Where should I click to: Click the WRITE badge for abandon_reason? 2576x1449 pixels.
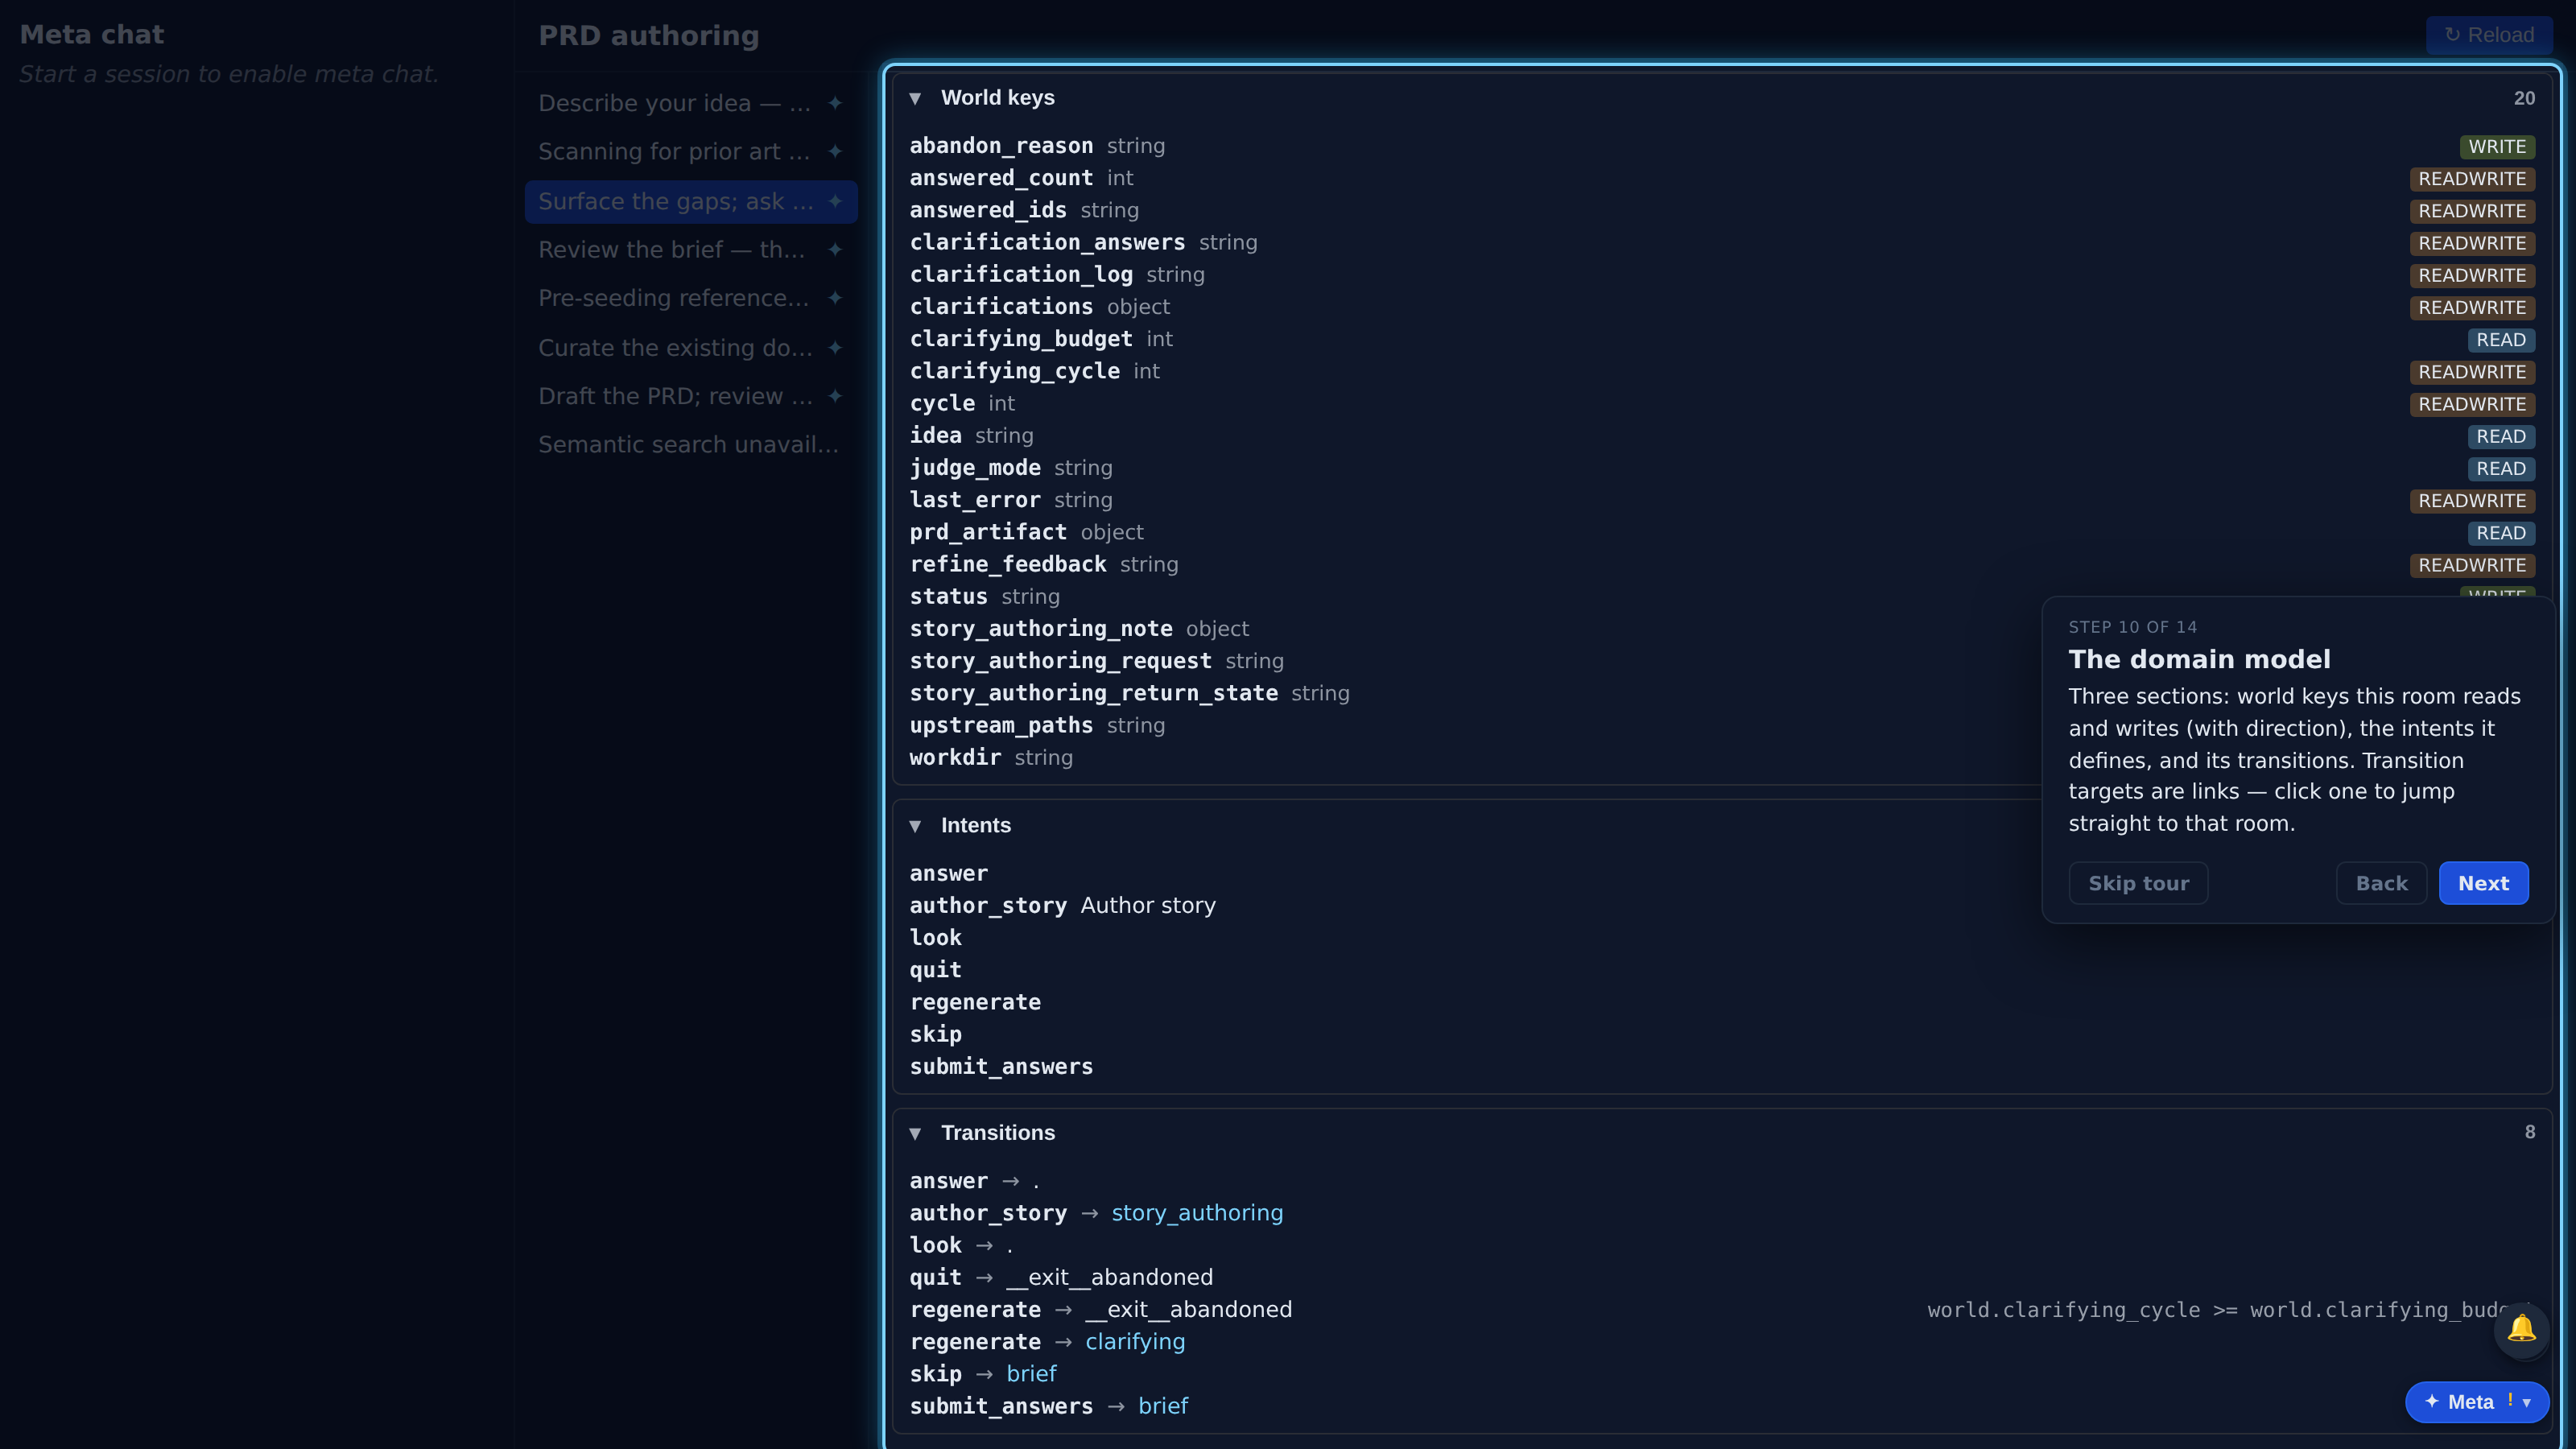tap(2497, 147)
